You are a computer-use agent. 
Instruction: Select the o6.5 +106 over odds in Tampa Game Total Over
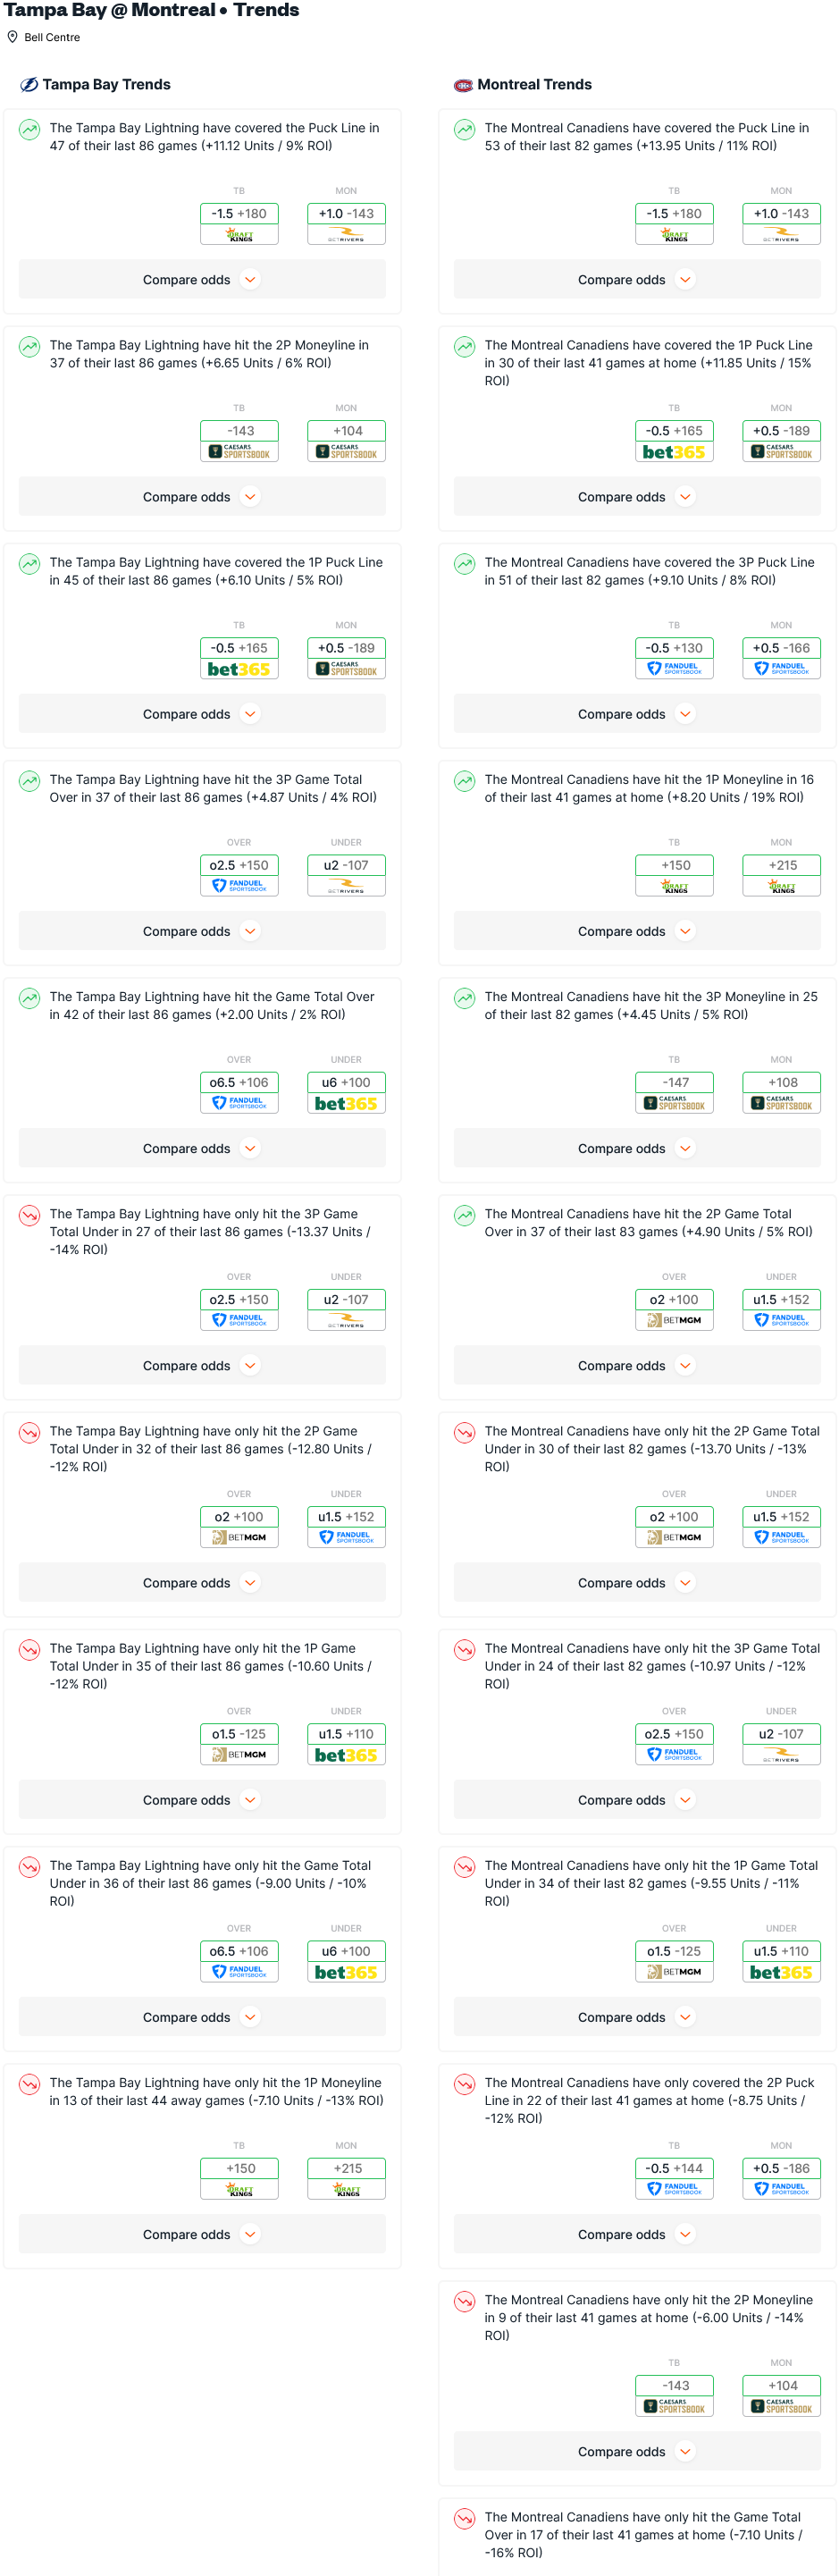pyautogui.click(x=239, y=1082)
